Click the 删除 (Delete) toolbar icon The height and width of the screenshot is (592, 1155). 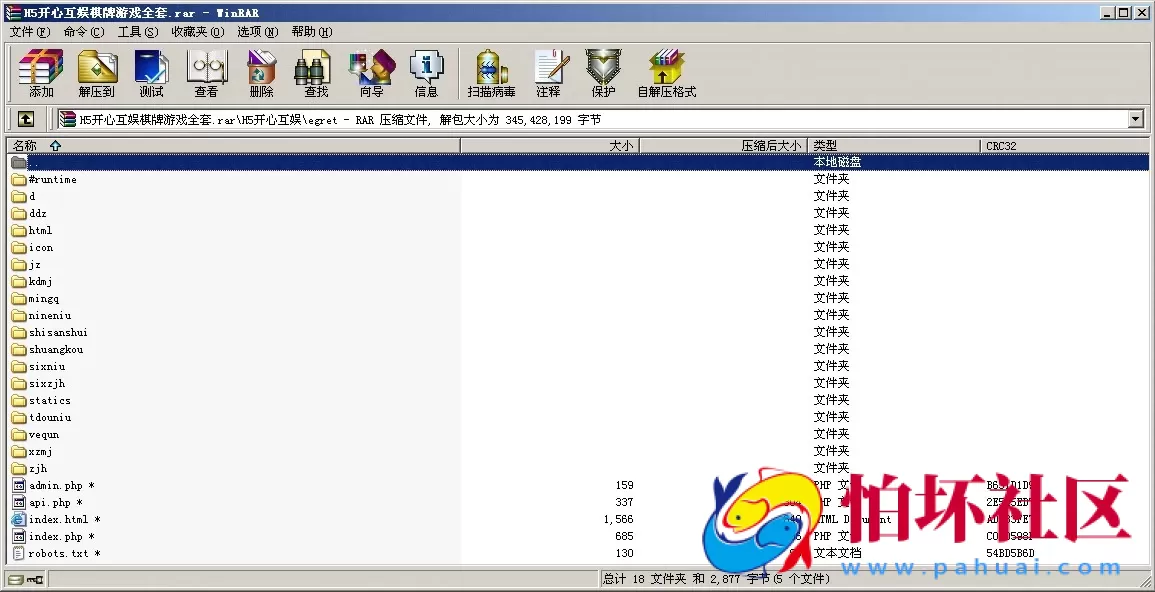coord(260,72)
